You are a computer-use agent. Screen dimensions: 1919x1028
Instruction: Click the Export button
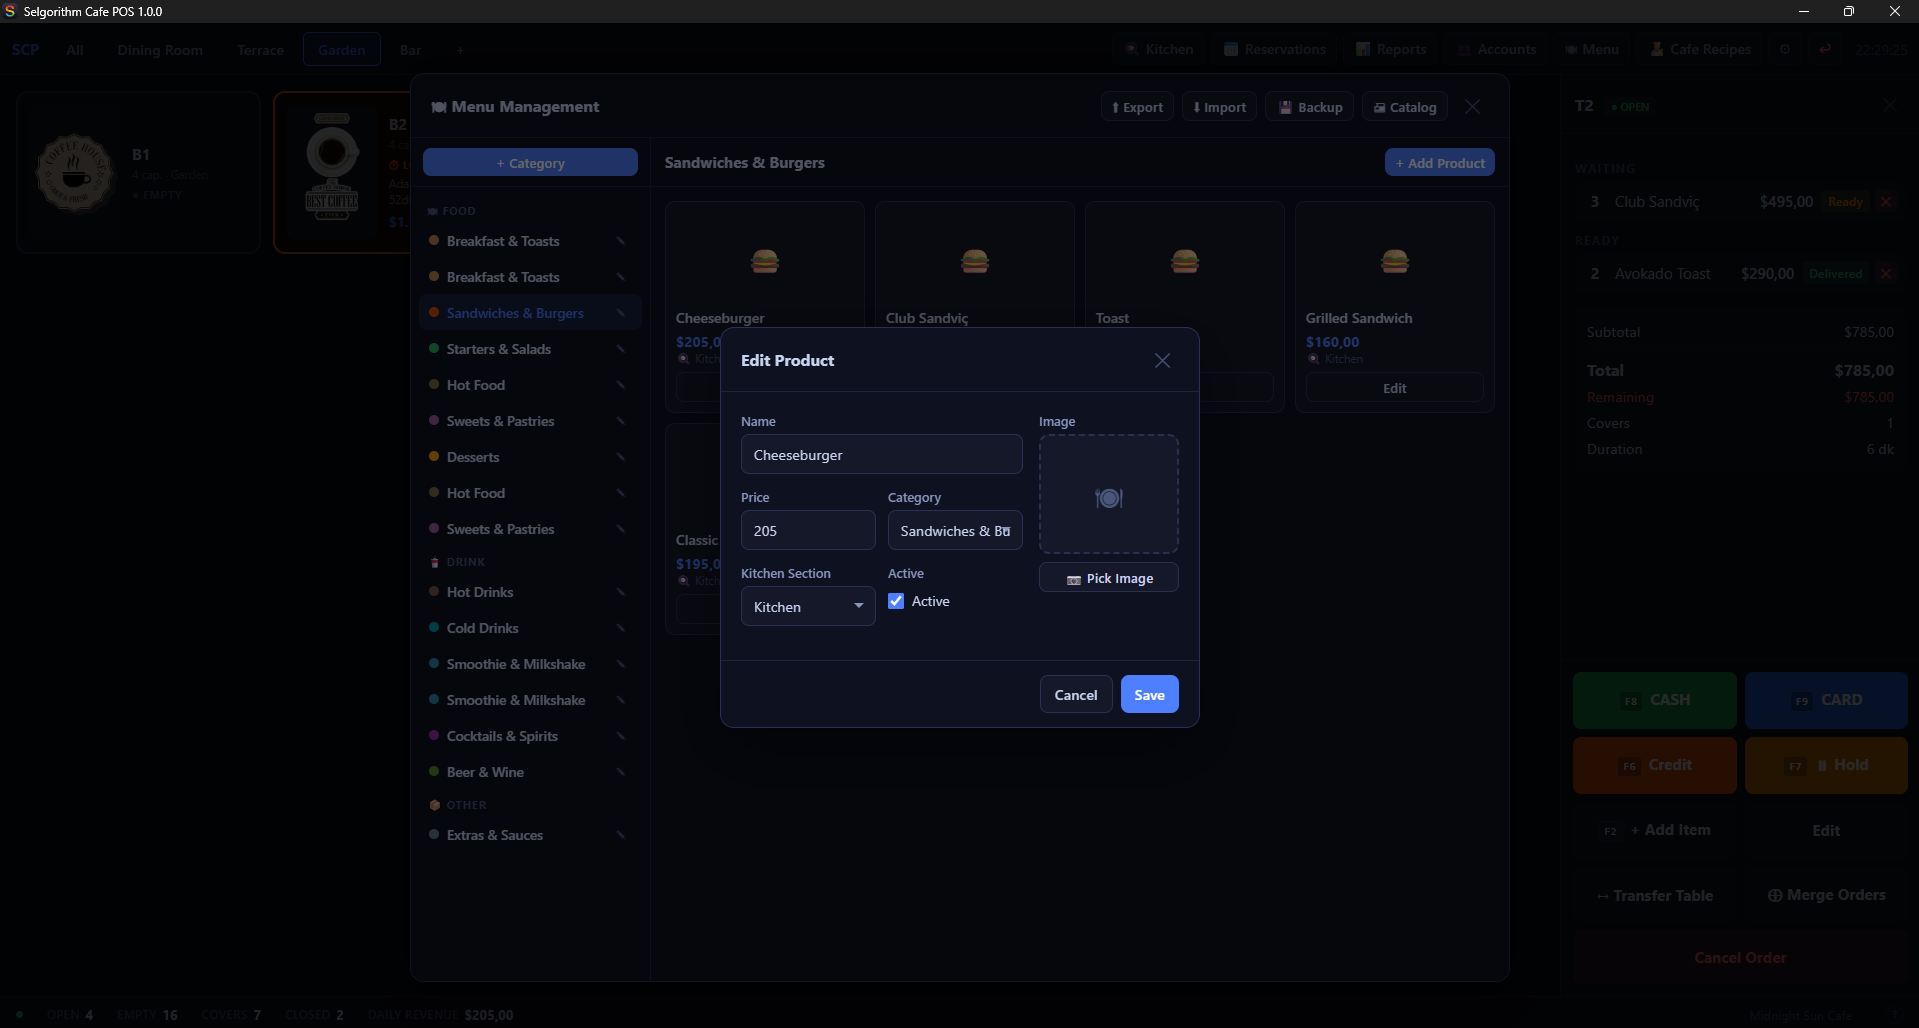(x=1137, y=107)
